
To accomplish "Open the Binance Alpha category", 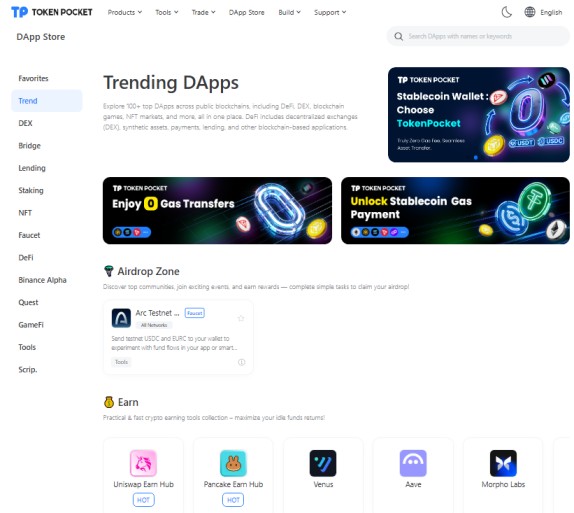I will (42, 280).
